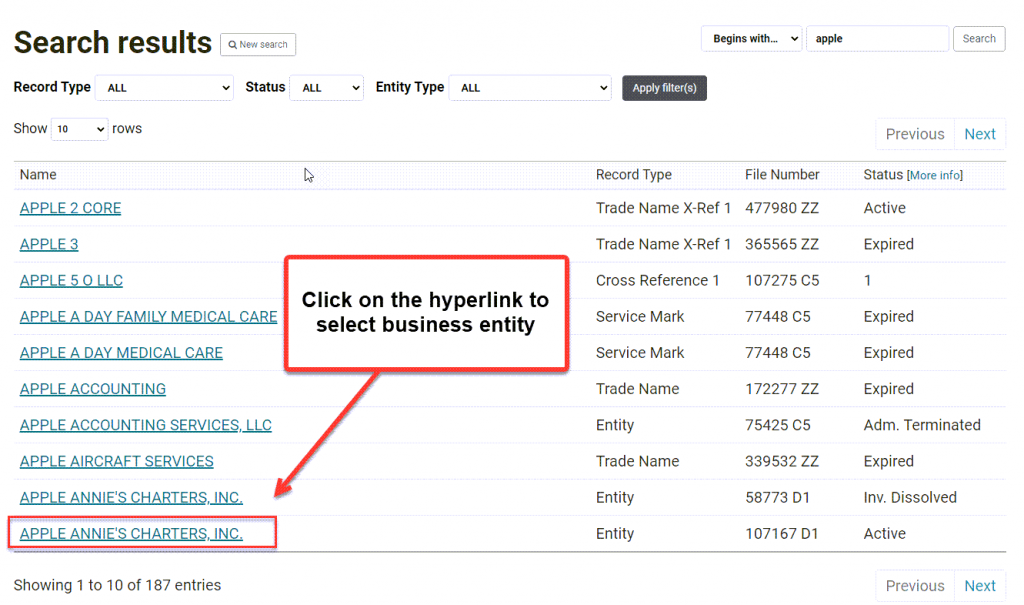This screenshot has width=1024, height=605.
Task: Click file number 58773 D1
Action: click(777, 498)
